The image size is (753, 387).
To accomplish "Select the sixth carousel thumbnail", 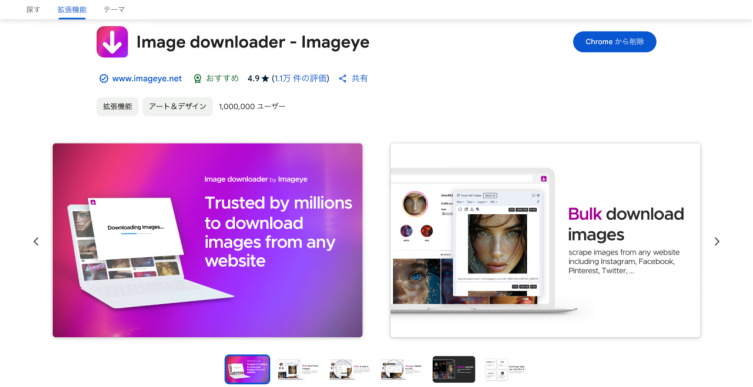I will (x=504, y=369).
